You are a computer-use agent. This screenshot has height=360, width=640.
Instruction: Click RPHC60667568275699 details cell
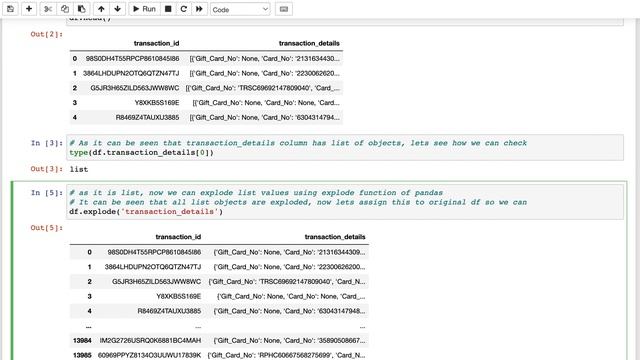tap(287, 355)
